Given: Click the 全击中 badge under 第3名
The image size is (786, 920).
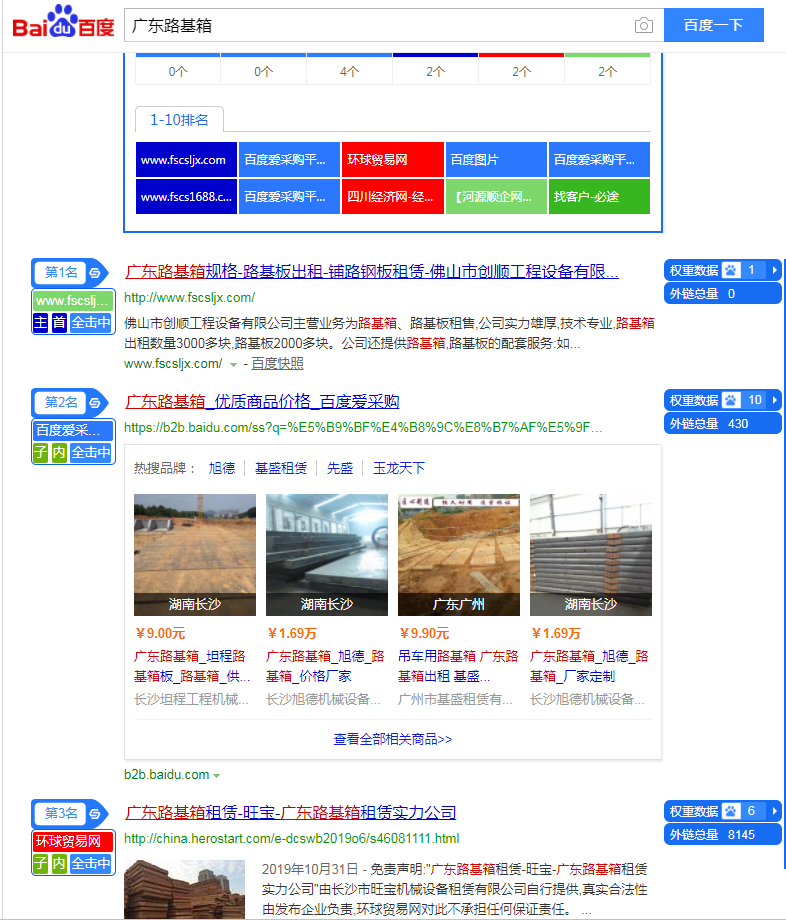Looking at the screenshot, I should [91, 863].
